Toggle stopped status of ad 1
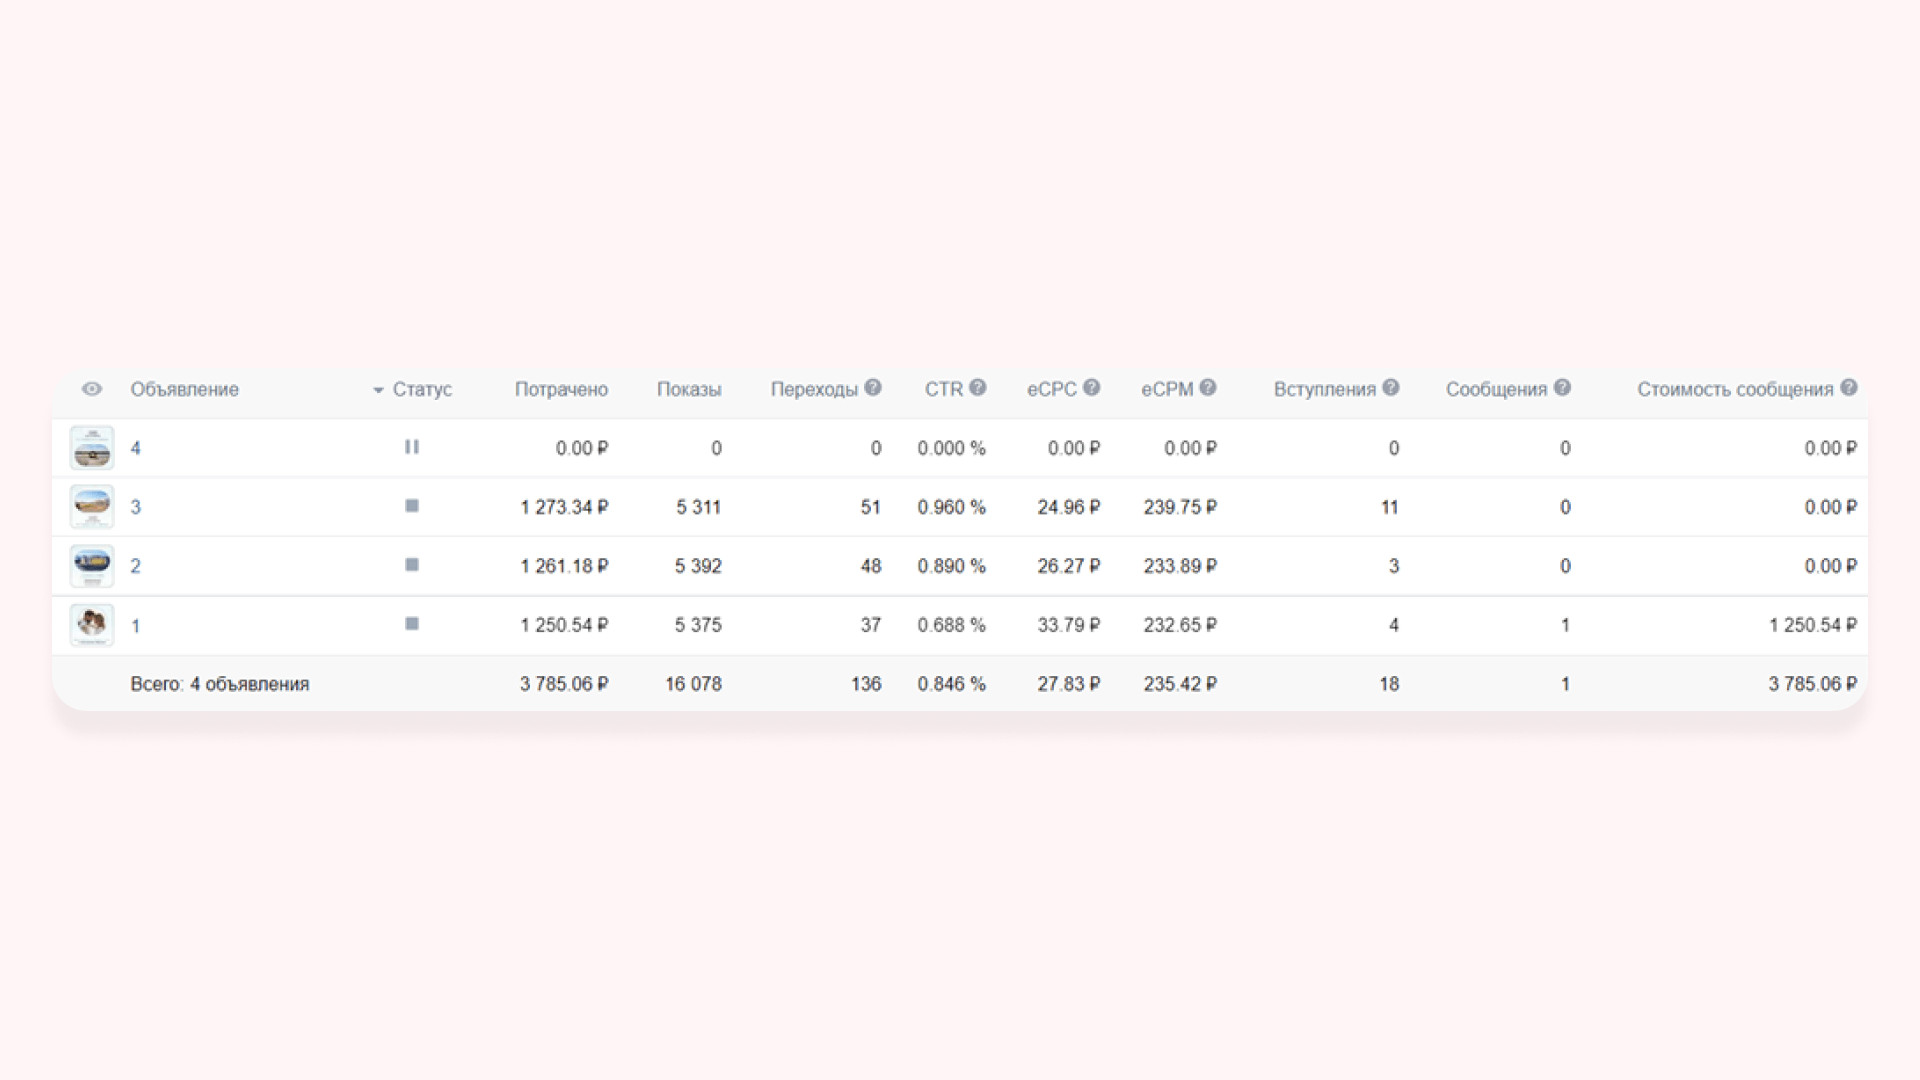1920x1080 pixels. 412,624
